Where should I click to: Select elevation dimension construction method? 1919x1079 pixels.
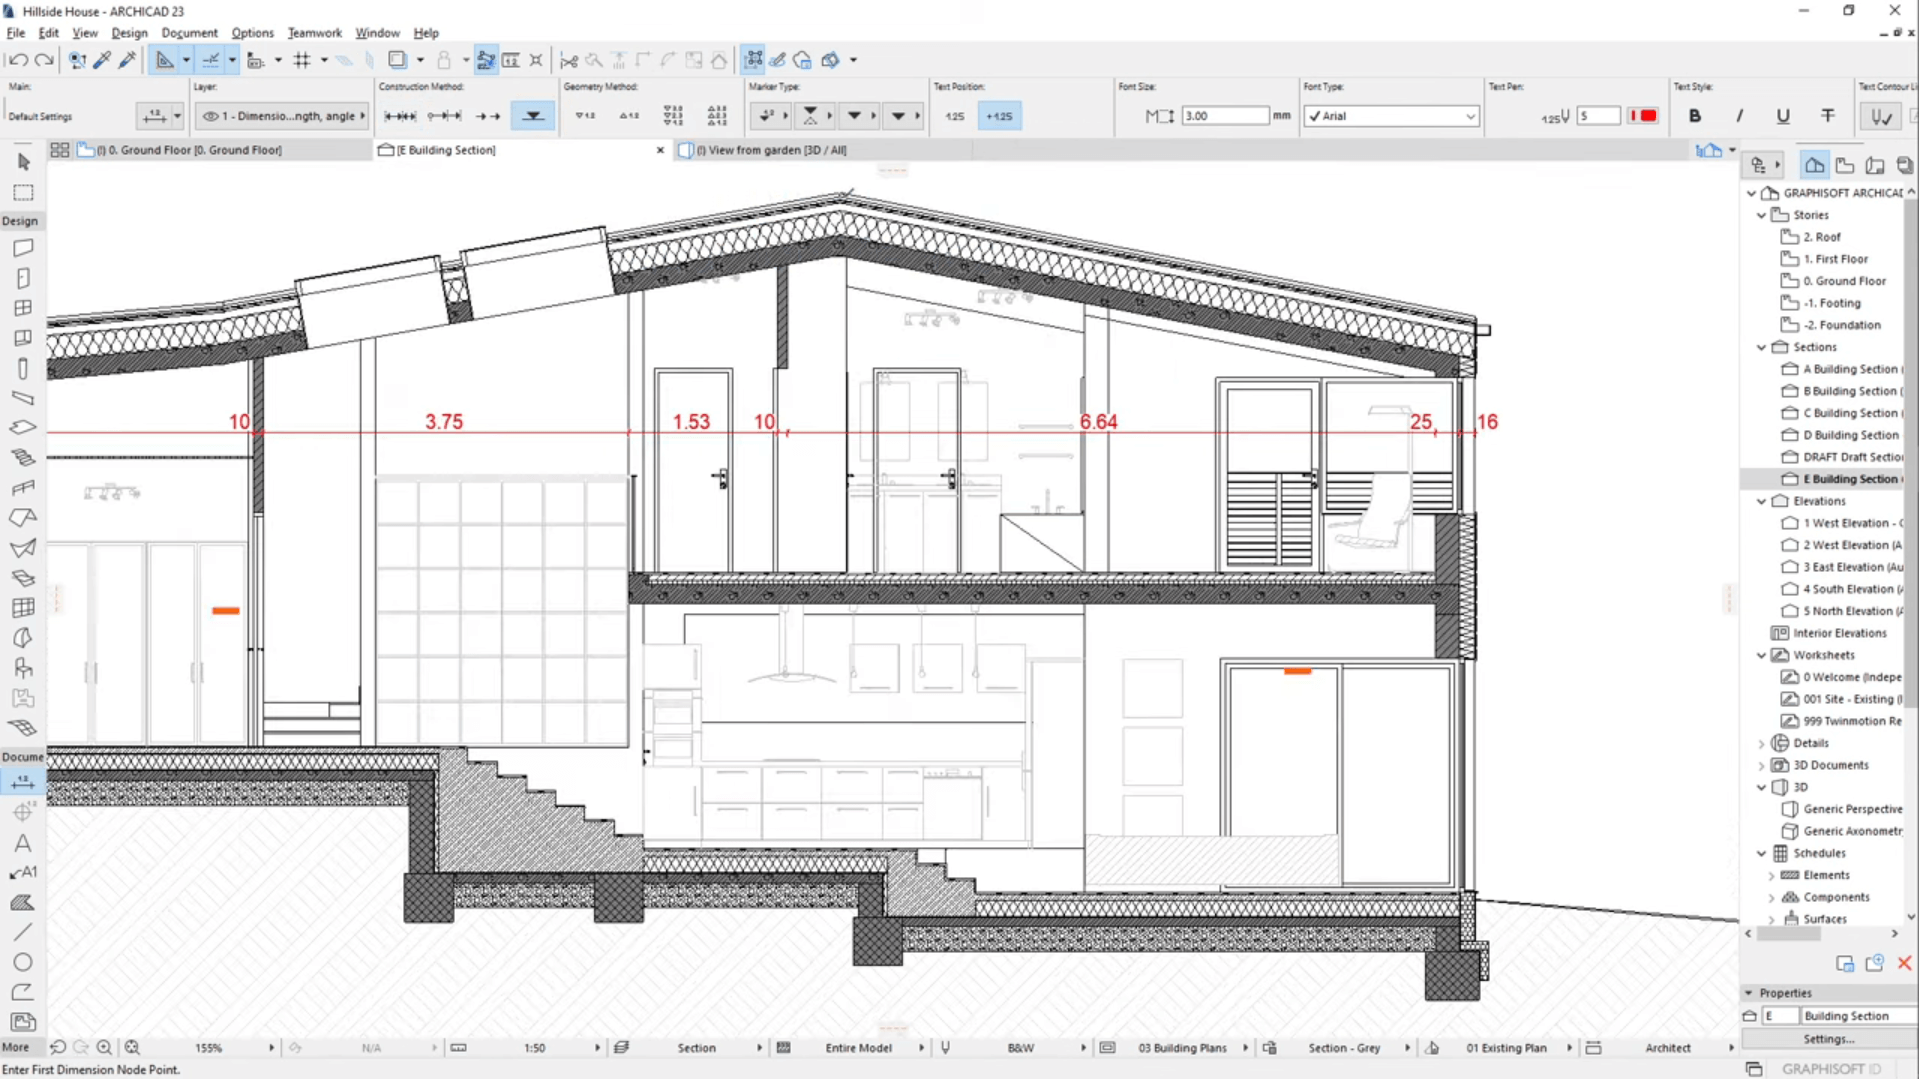click(x=533, y=116)
